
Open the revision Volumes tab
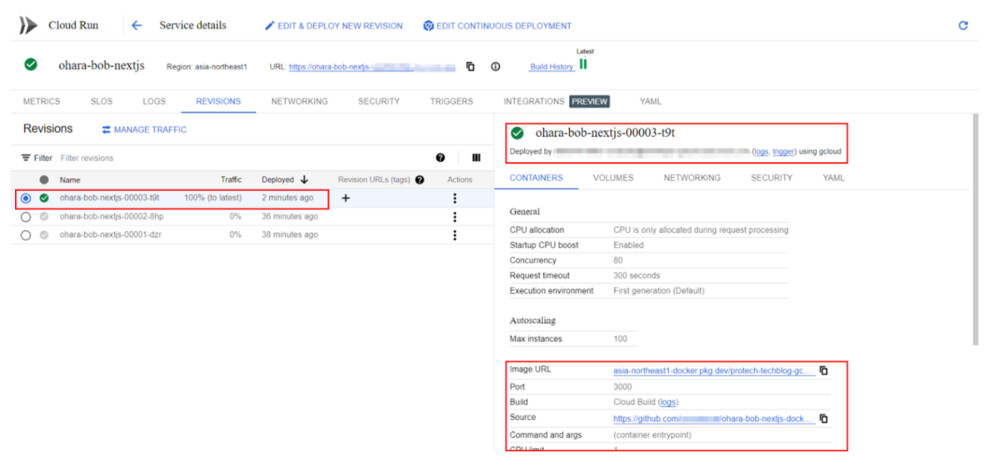click(613, 178)
